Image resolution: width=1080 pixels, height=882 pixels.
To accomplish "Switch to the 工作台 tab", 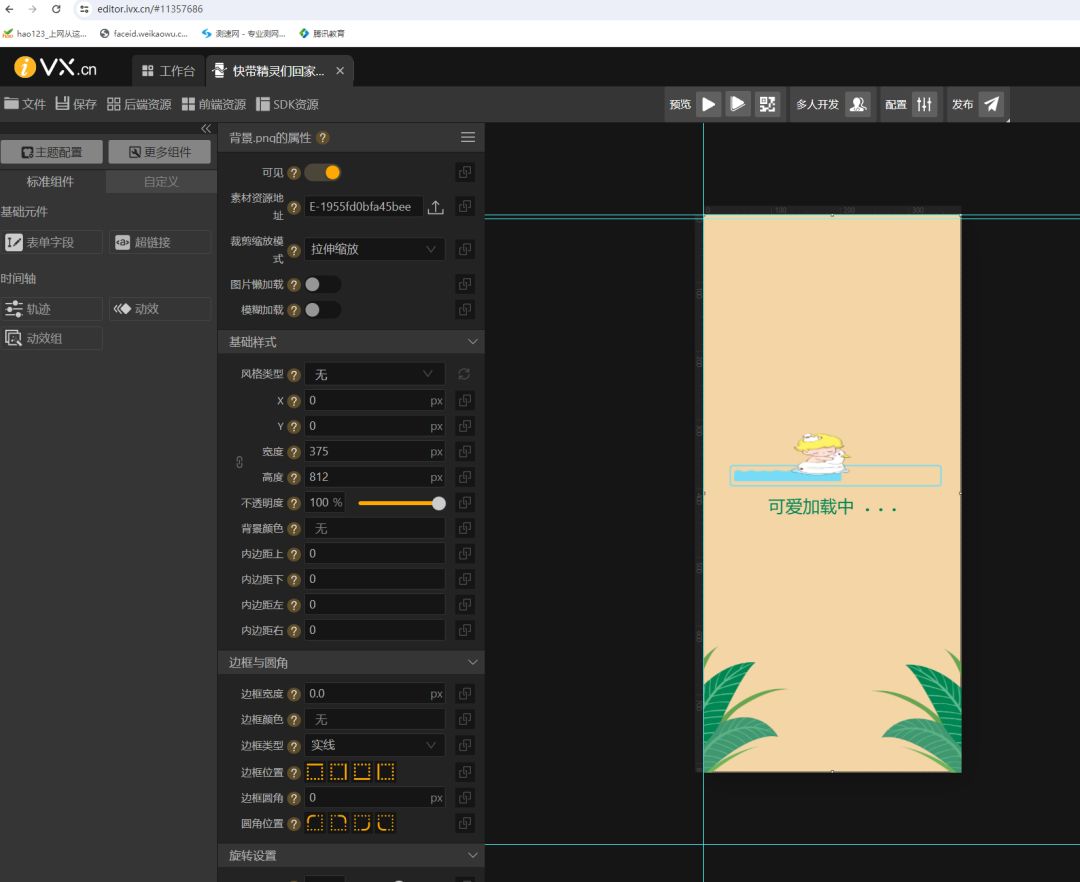I will click(x=168, y=71).
